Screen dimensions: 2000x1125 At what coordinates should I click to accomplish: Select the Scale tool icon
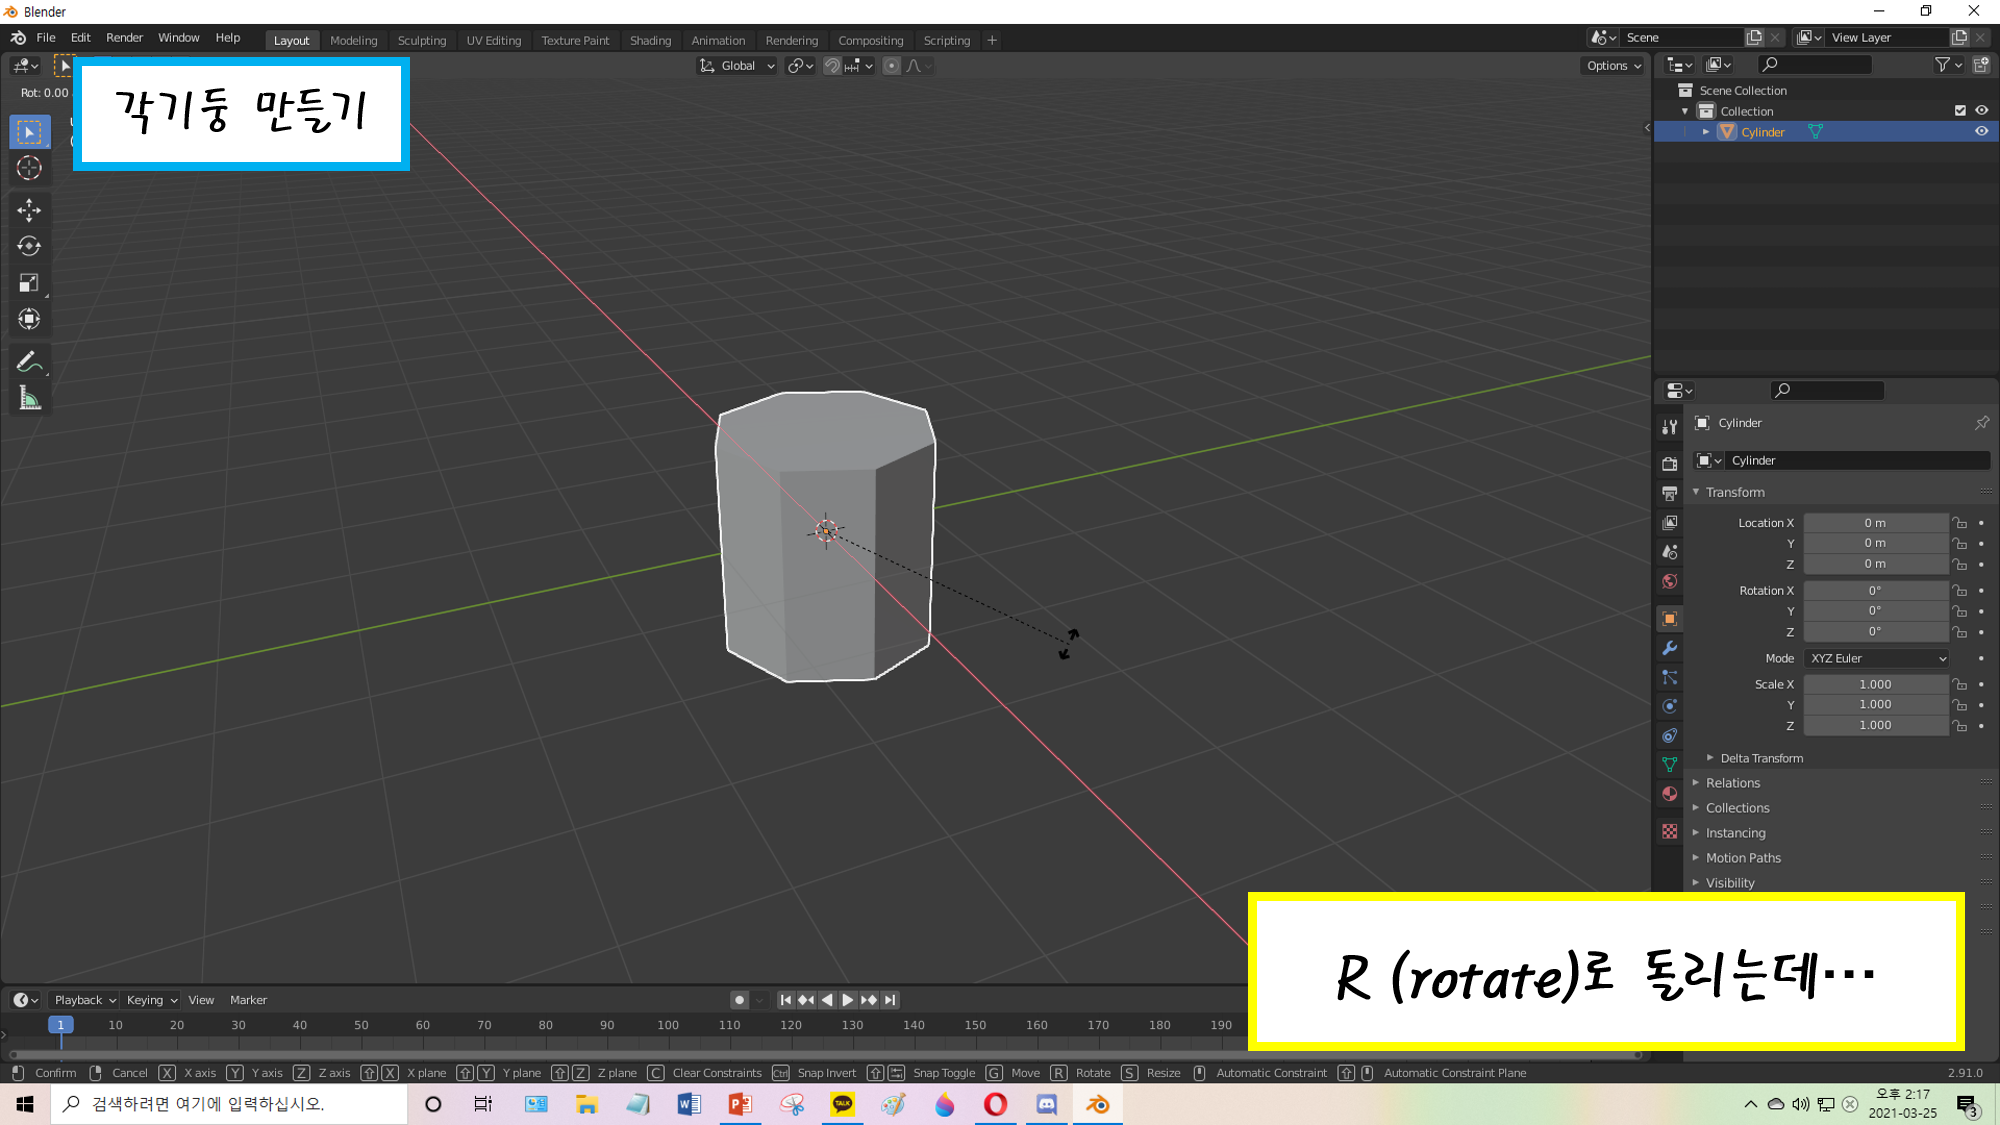click(x=29, y=283)
